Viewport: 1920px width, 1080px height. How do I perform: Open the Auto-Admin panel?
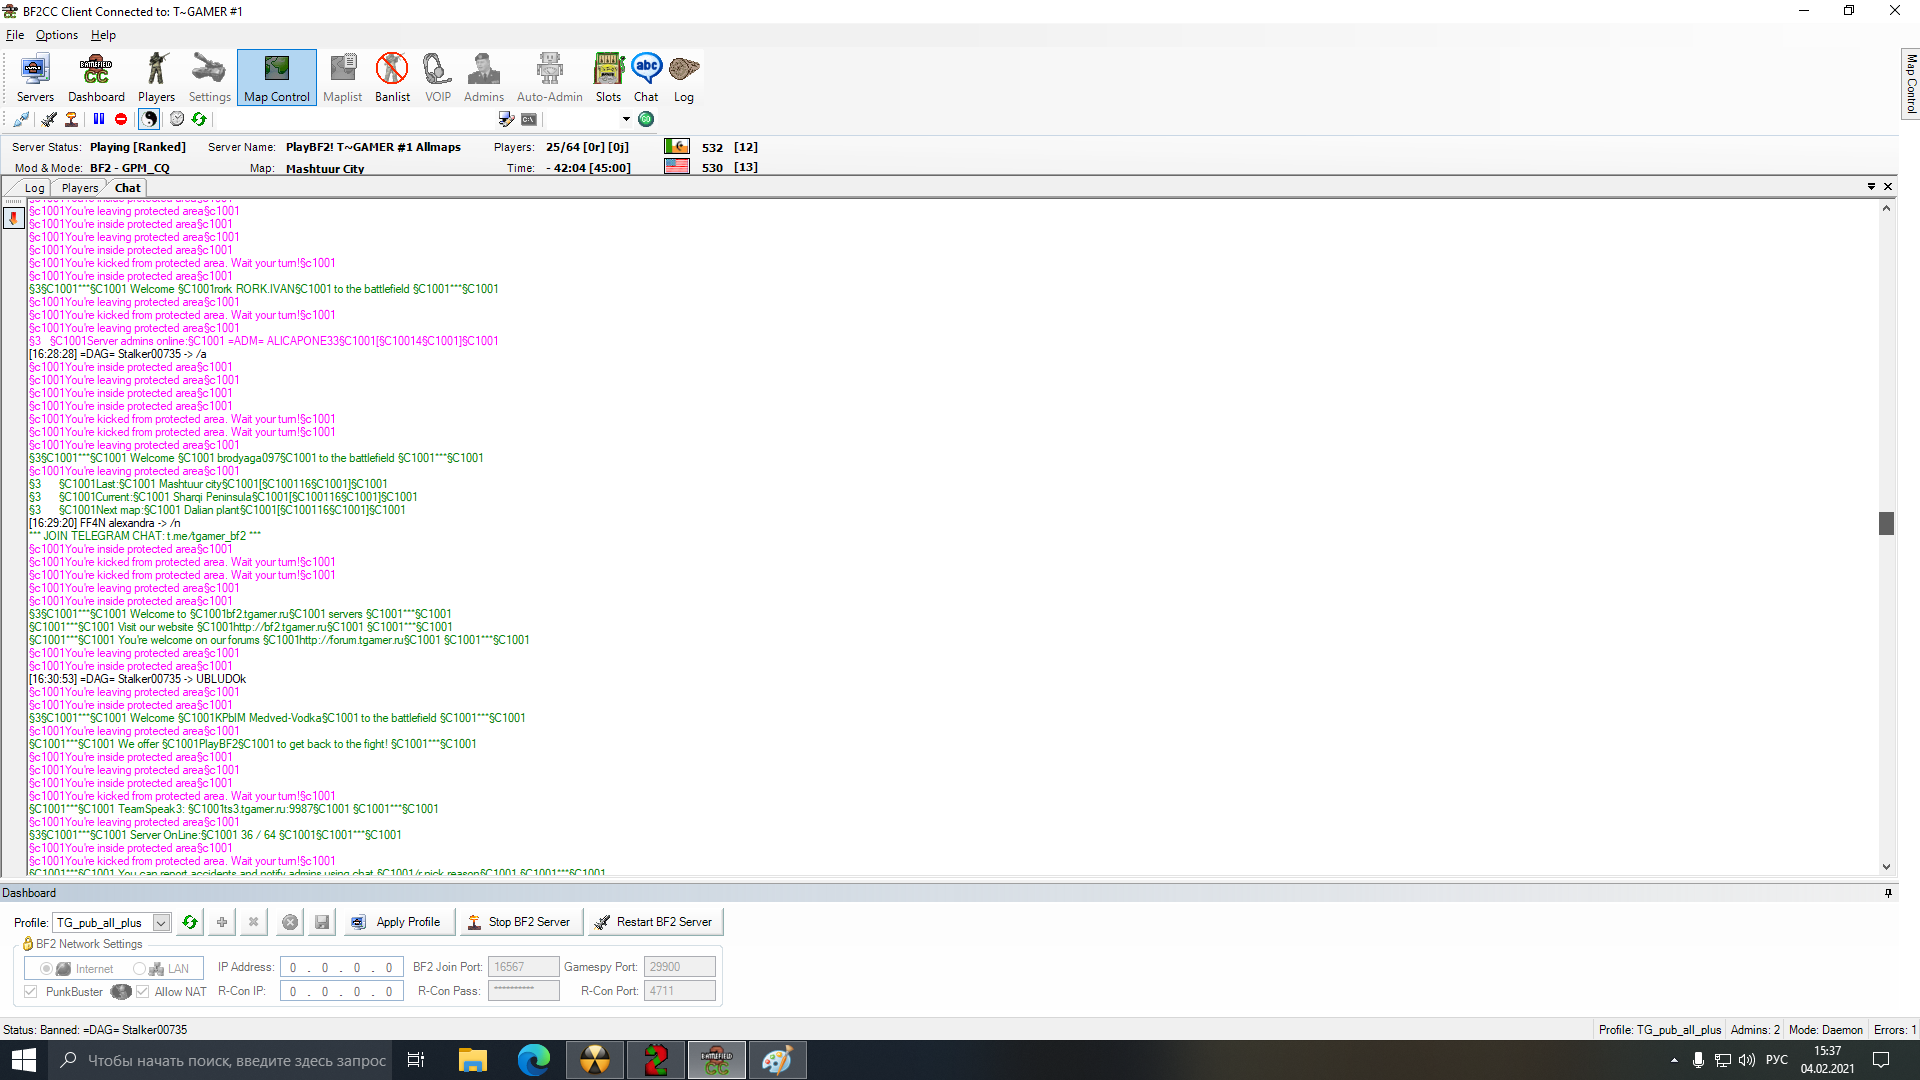pyautogui.click(x=549, y=78)
